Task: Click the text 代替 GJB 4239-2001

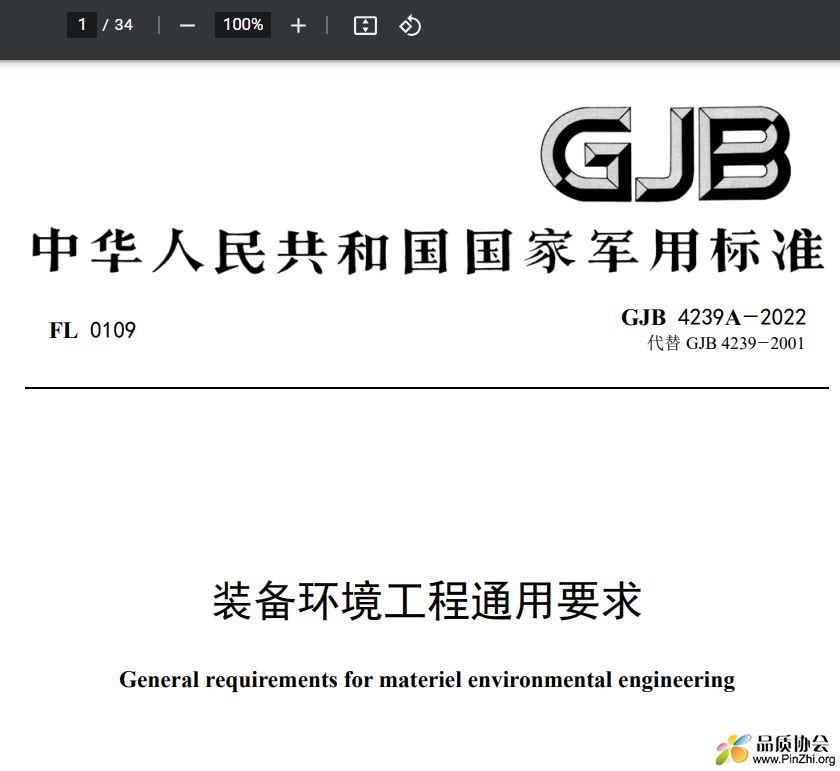Action: tap(726, 343)
